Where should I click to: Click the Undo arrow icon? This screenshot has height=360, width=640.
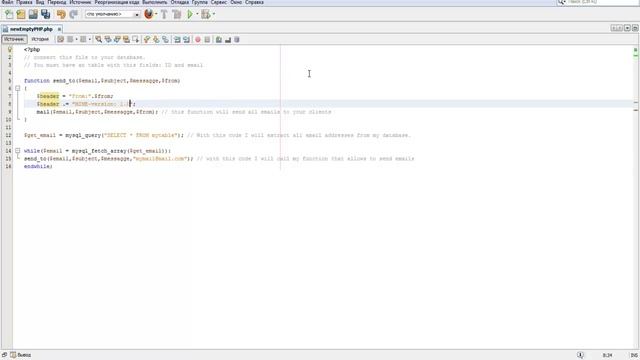[x=61, y=14]
